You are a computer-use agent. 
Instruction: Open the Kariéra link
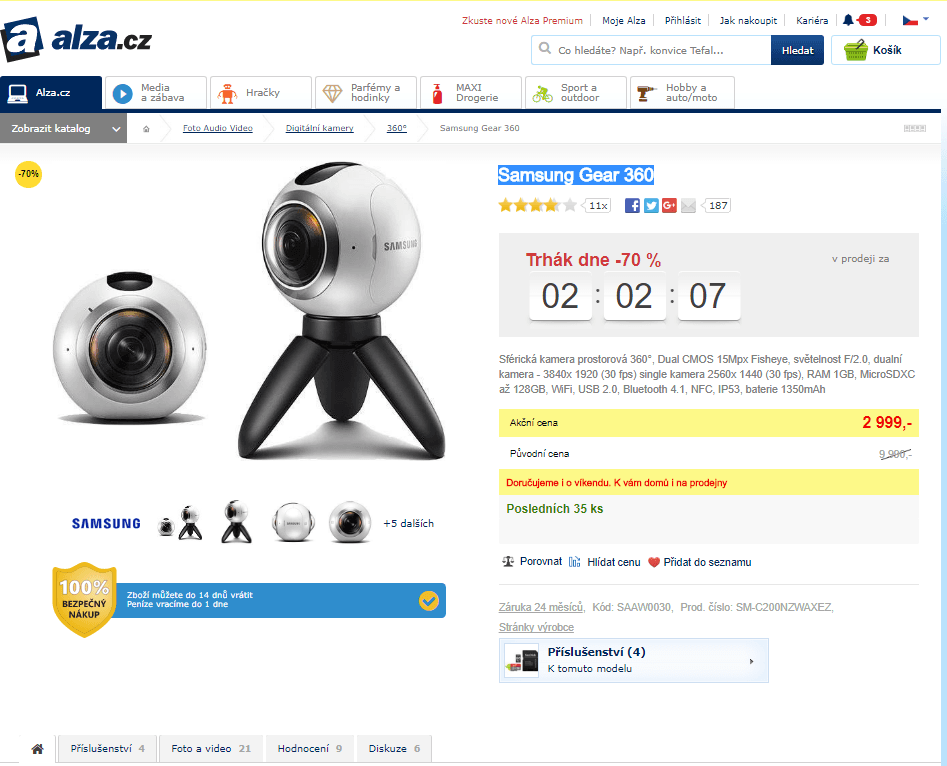pos(812,21)
